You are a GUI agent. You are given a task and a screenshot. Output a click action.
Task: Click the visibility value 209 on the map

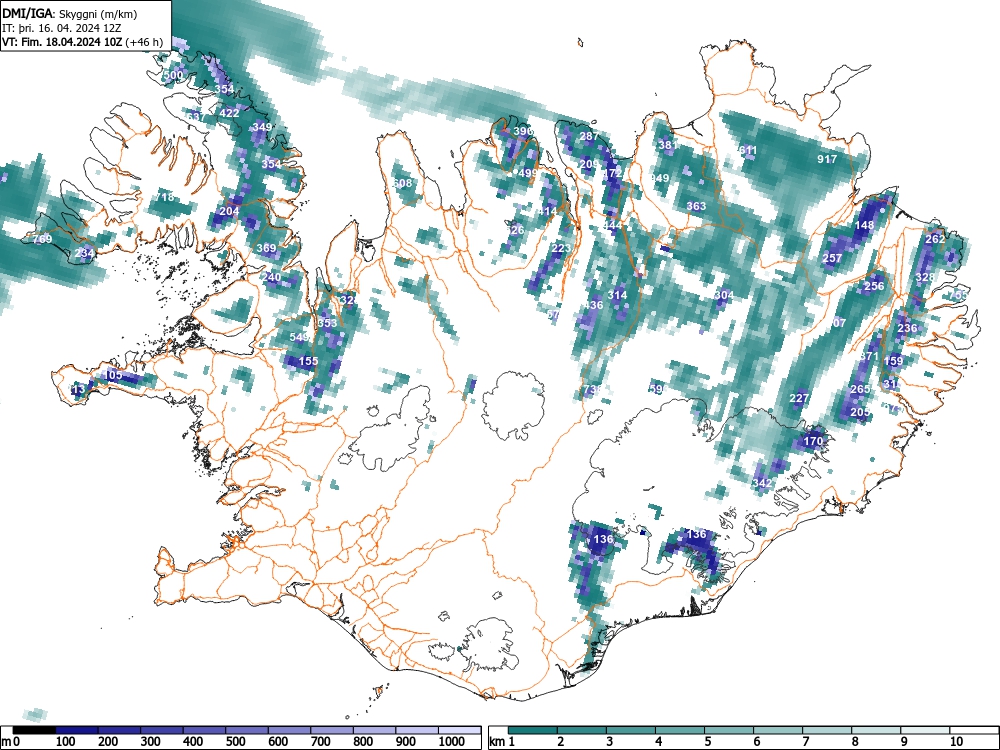[x=589, y=164]
